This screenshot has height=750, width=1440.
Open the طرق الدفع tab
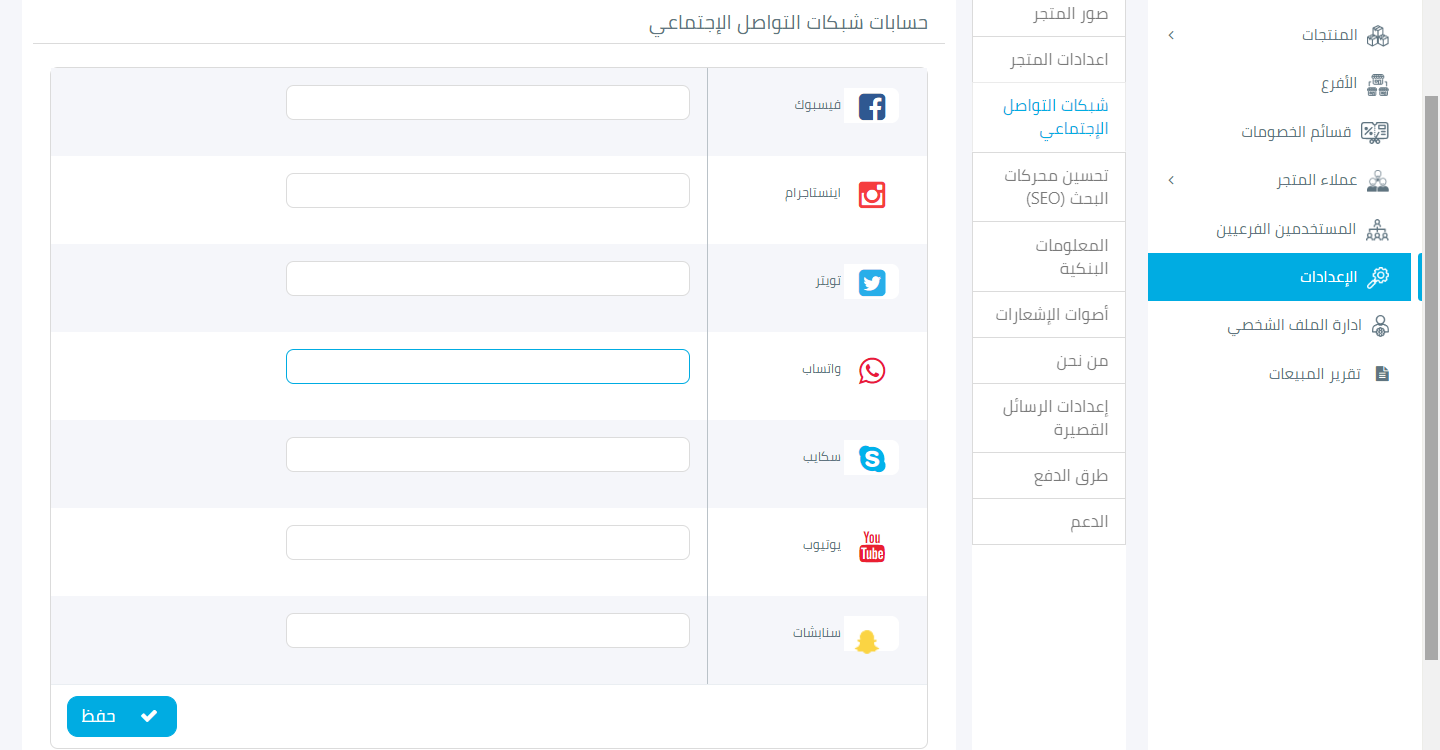pos(1071,476)
